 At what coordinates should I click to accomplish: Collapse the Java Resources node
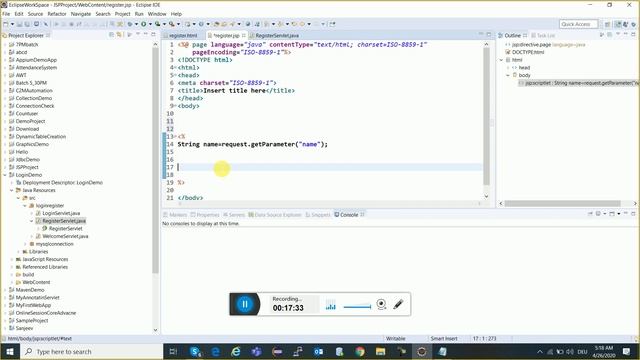point(12,190)
